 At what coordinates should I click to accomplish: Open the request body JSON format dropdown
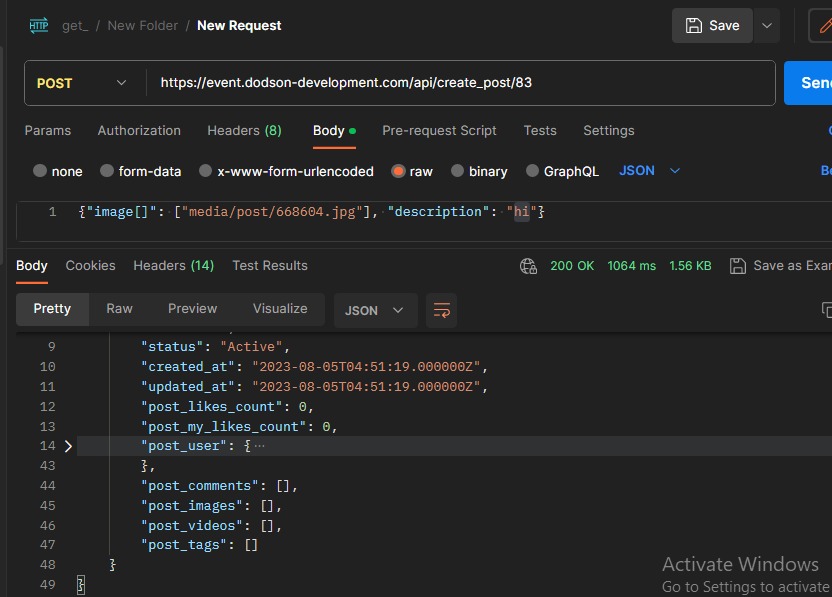(650, 171)
